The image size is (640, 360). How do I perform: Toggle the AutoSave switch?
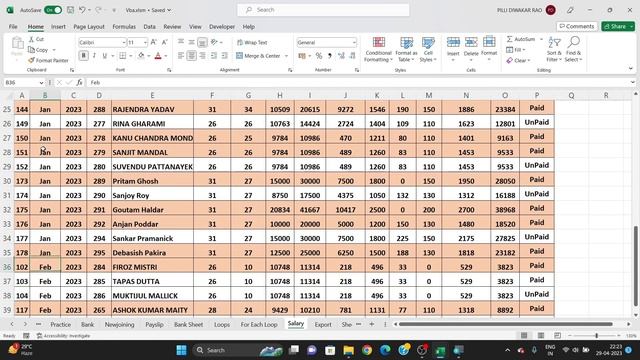tap(53, 10)
